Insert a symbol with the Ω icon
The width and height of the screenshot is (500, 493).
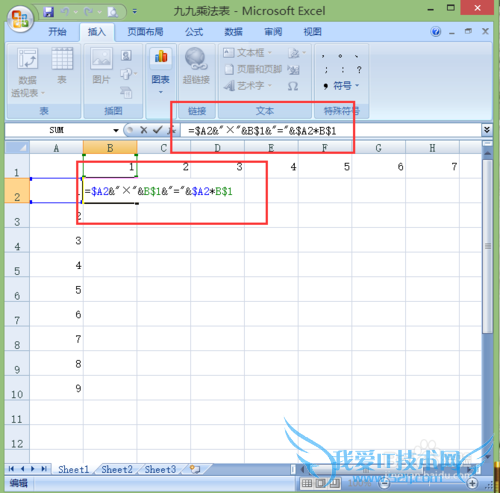293,87
